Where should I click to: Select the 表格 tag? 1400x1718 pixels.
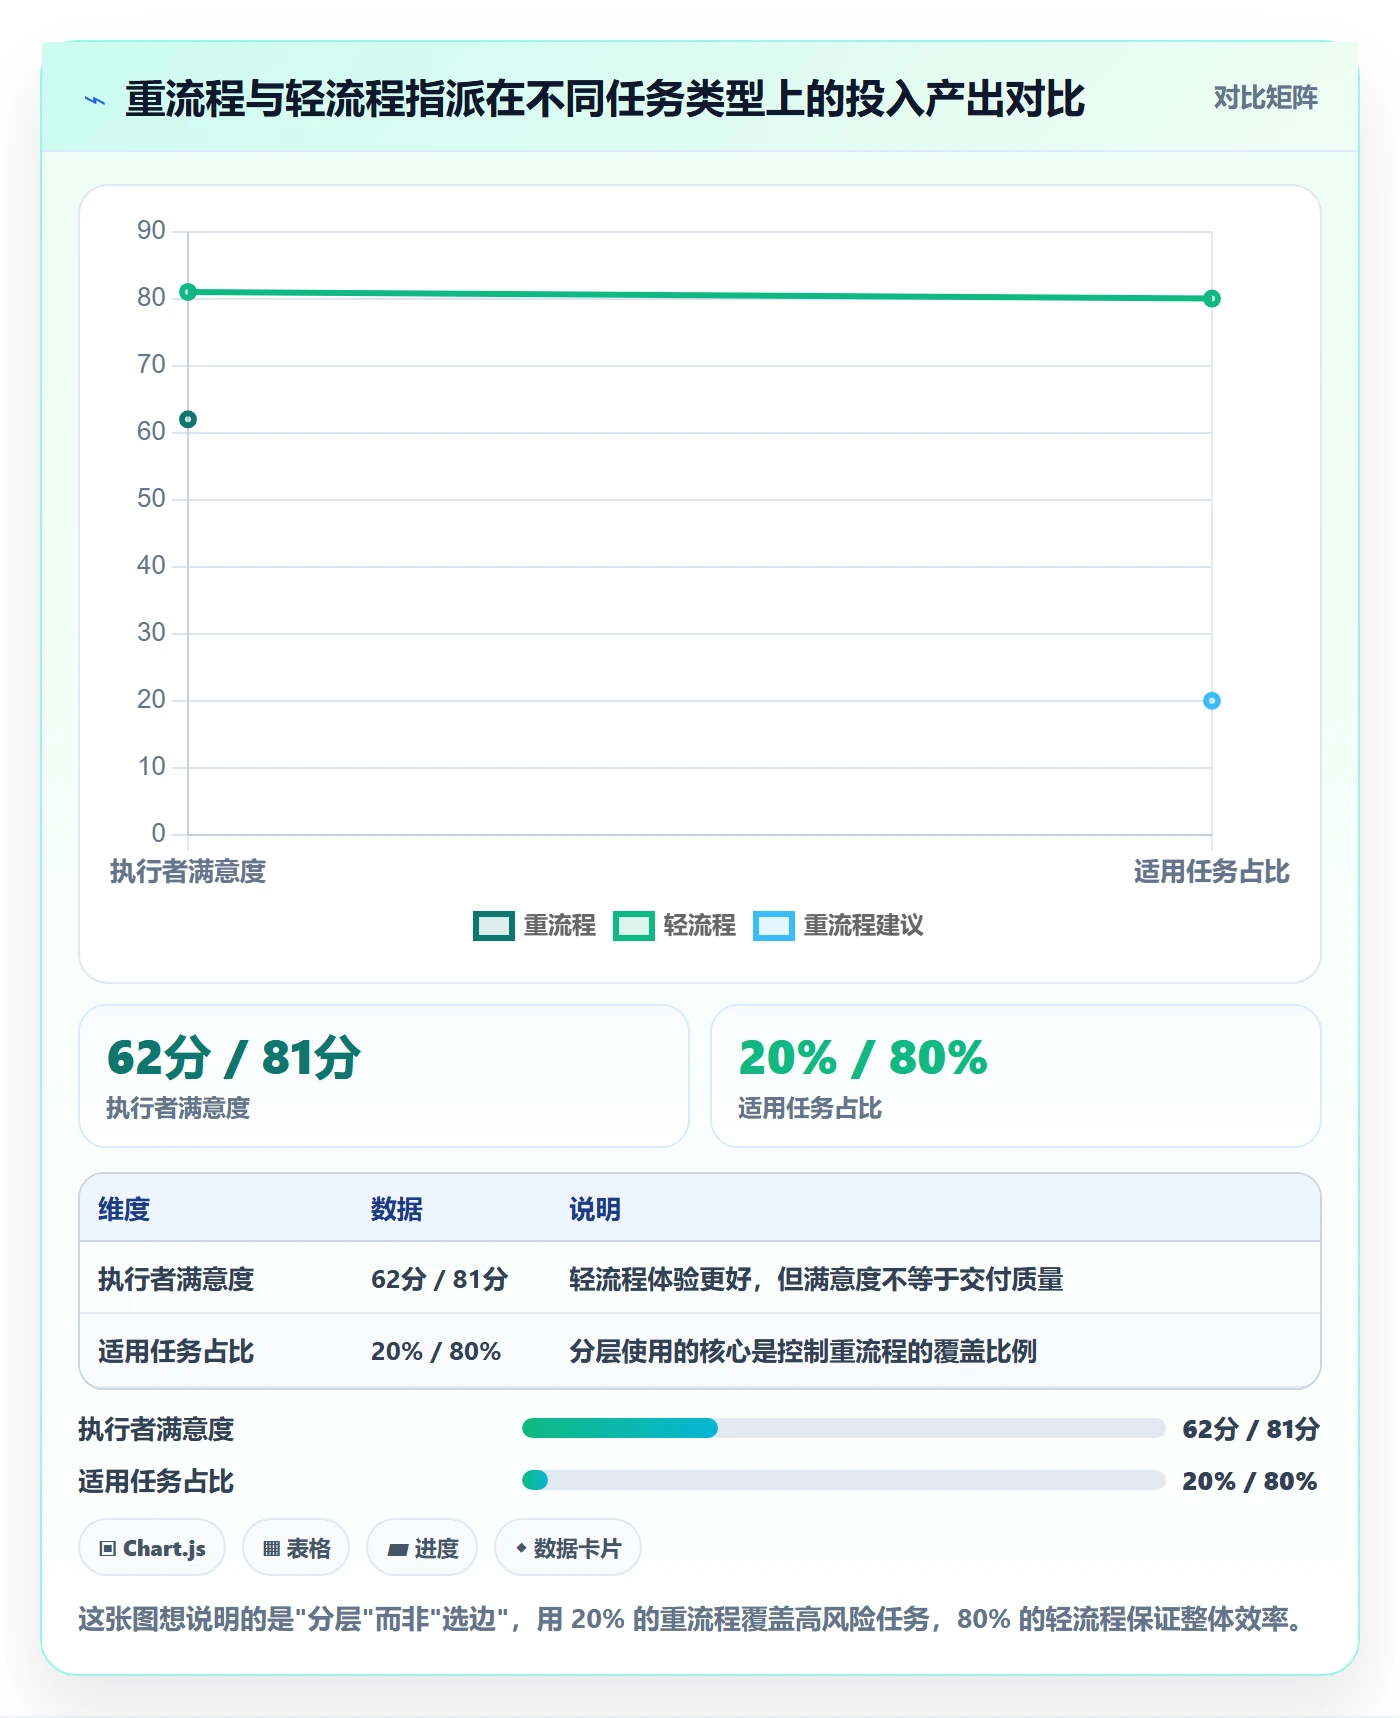click(296, 1548)
